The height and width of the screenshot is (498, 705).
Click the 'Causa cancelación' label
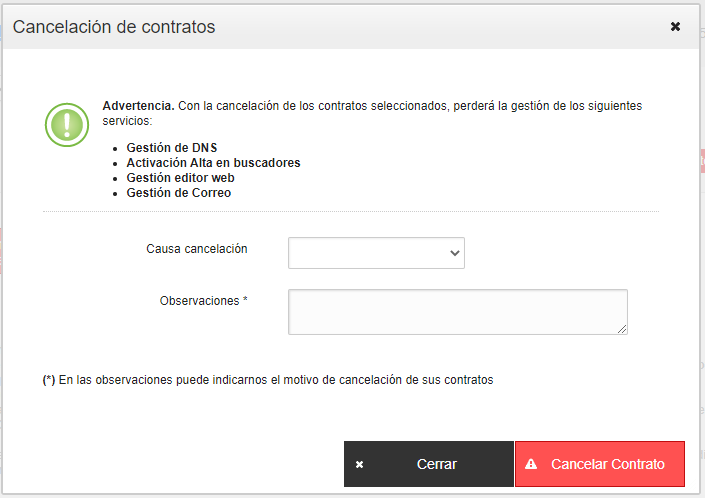tap(196, 249)
